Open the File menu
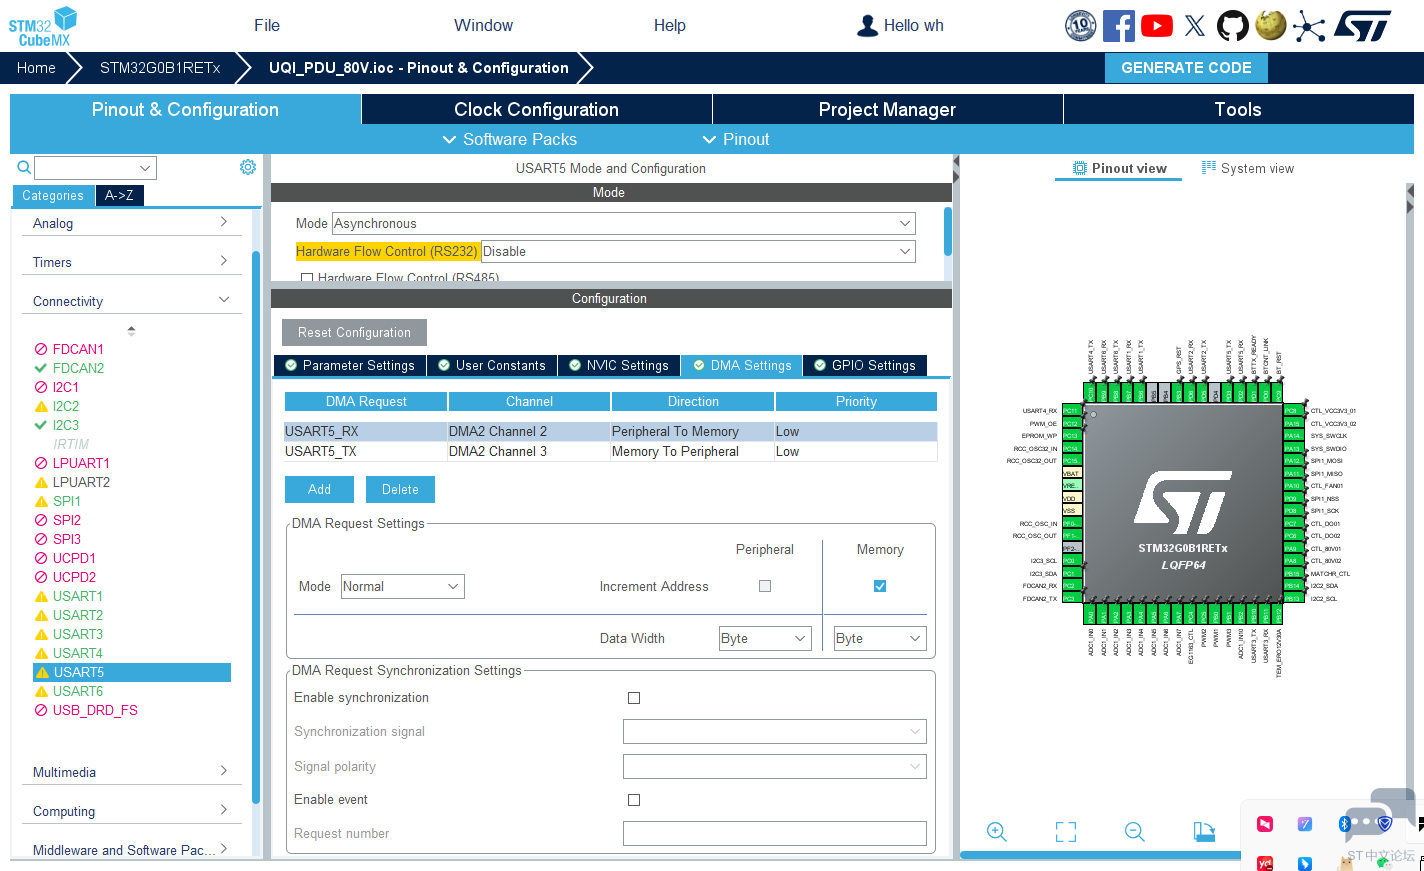This screenshot has width=1424, height=871. coord(267,26)
